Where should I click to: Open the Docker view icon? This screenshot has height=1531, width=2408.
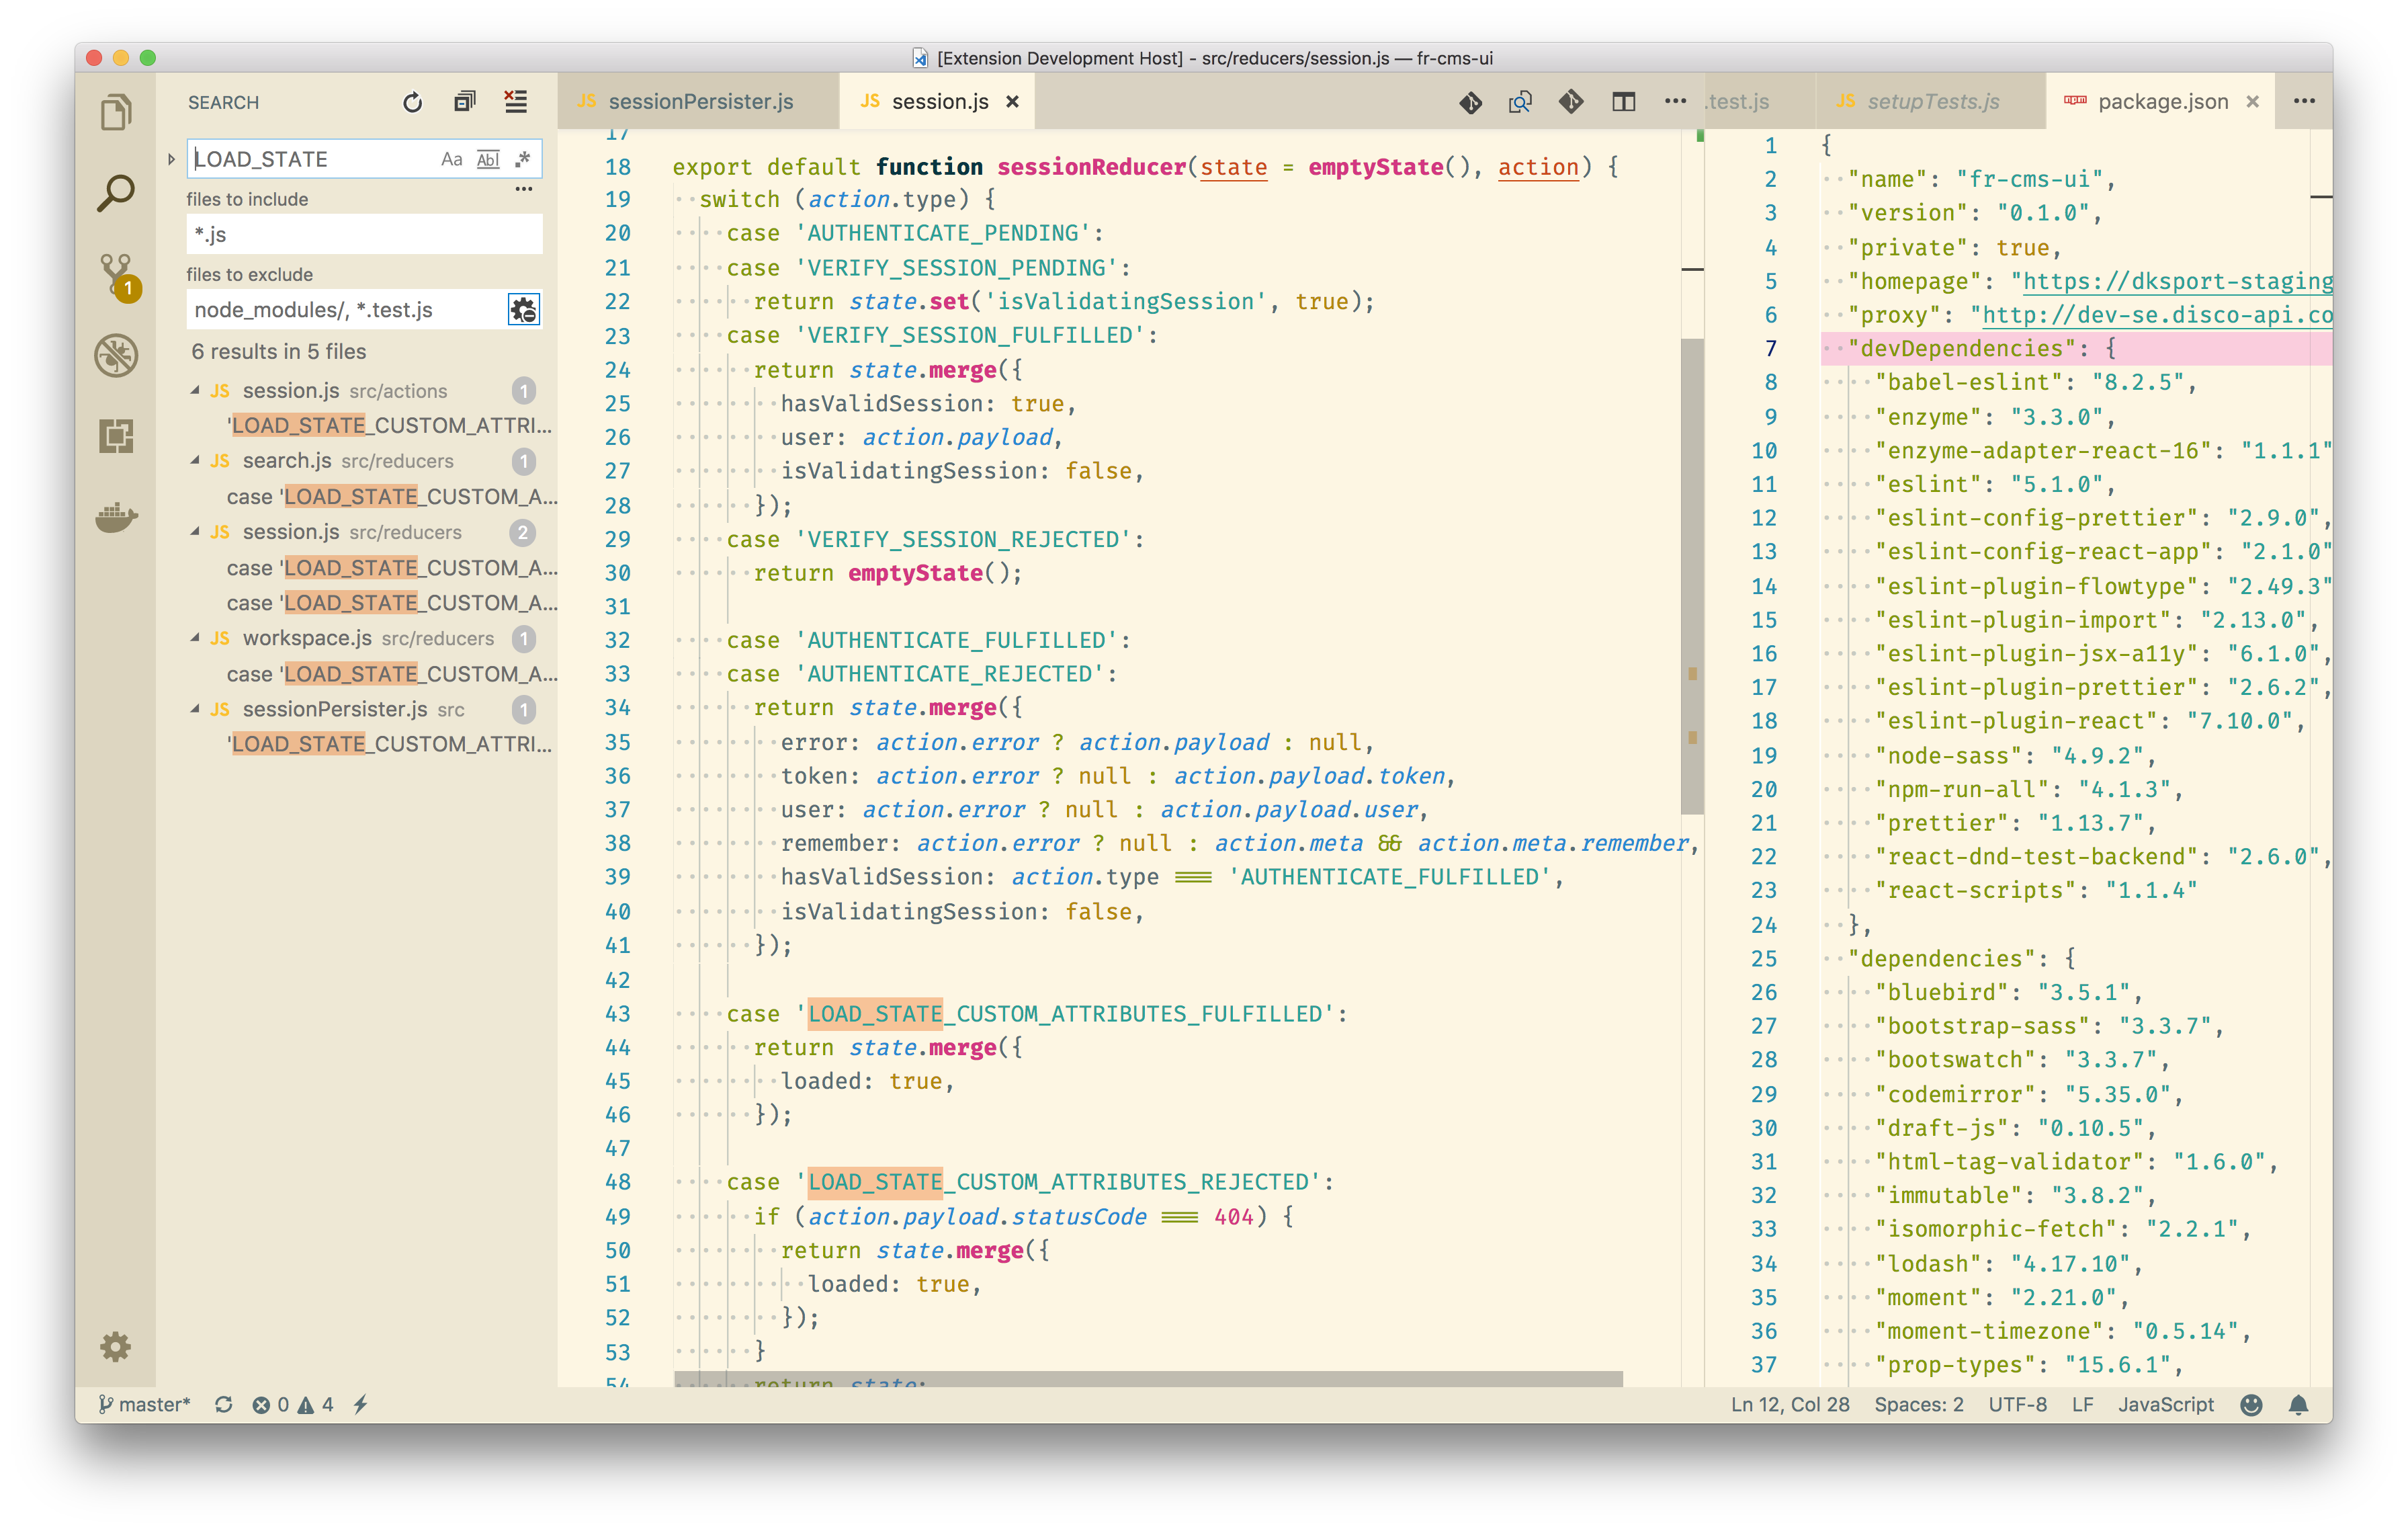tap(116, 517)
